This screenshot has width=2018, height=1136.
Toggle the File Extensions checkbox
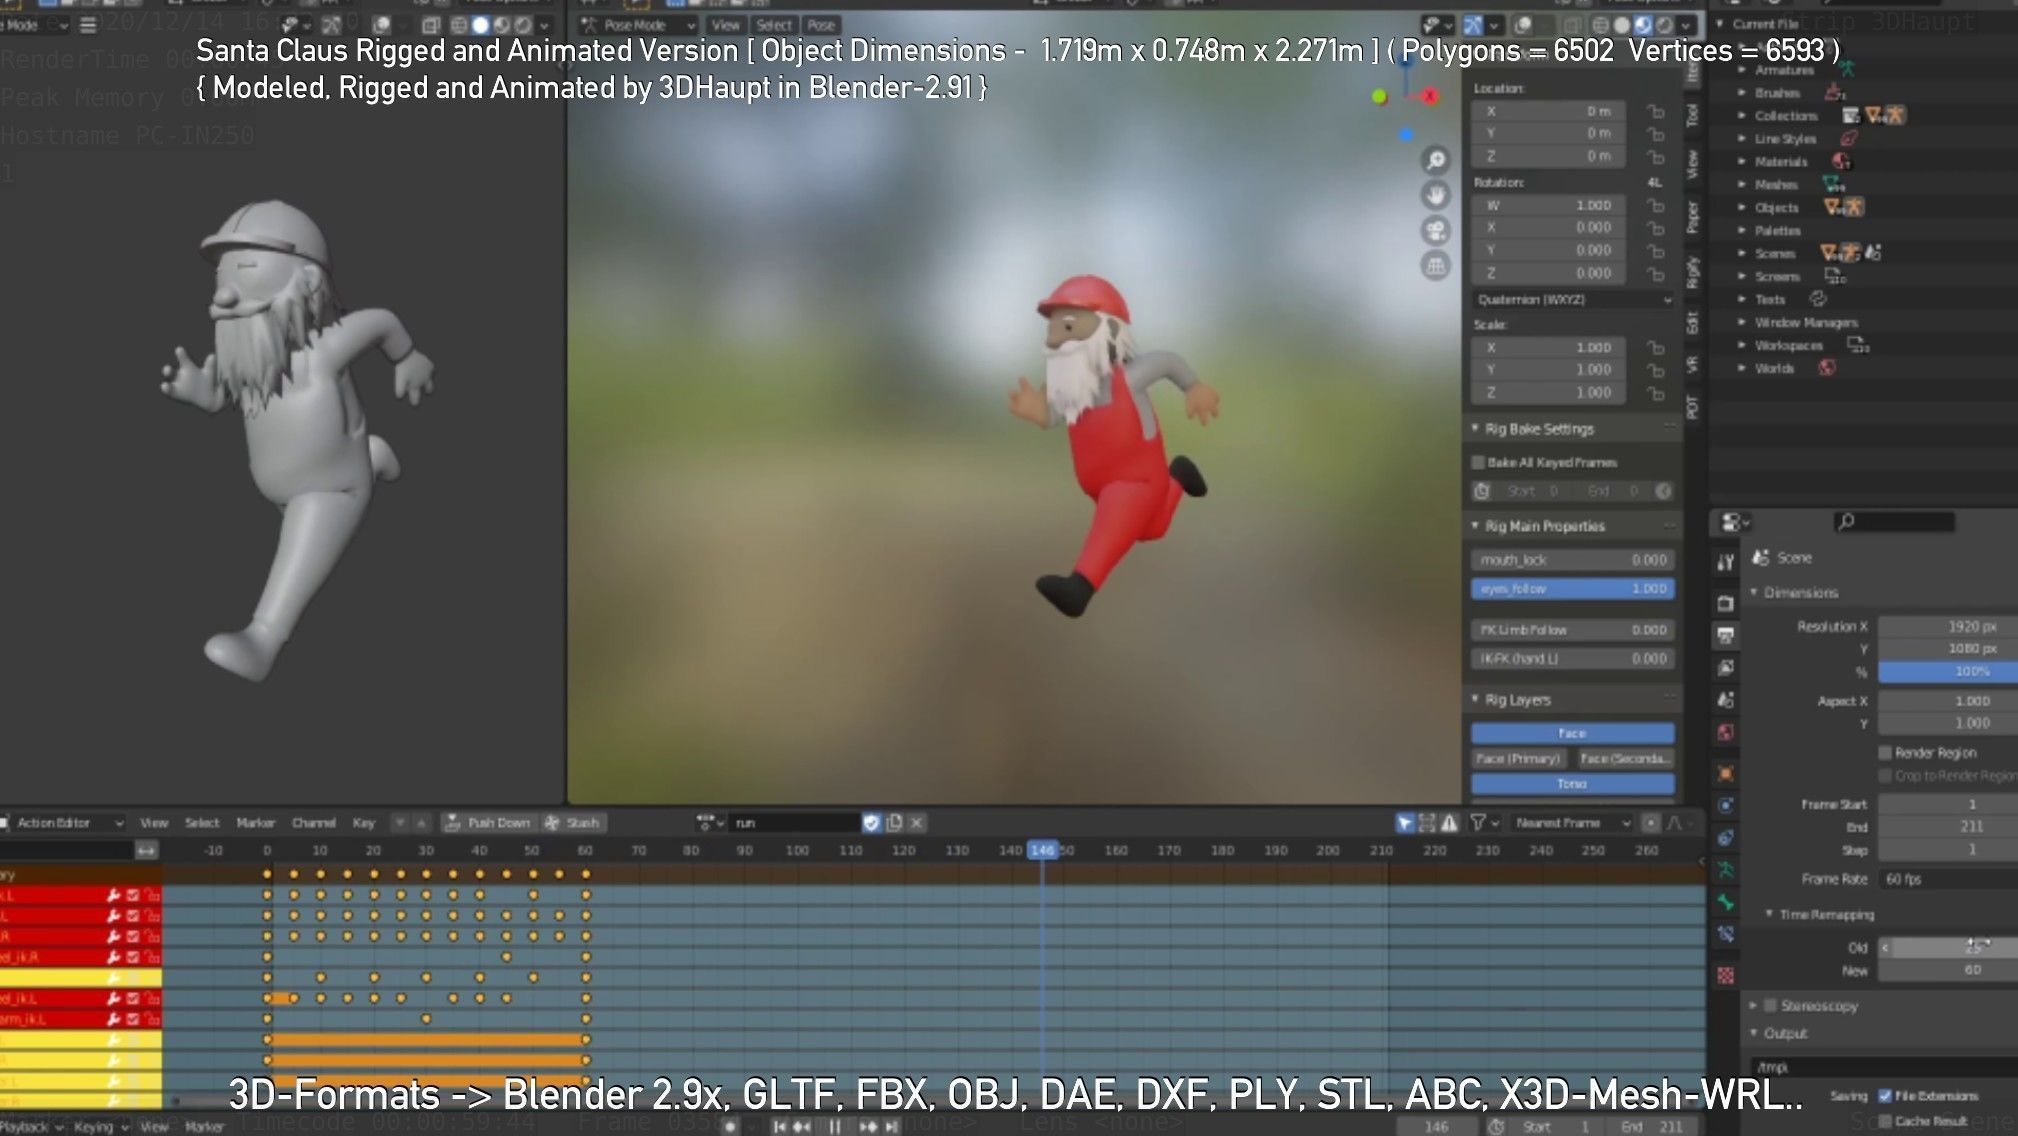pyautogui.click(x=1885, y=1096)
